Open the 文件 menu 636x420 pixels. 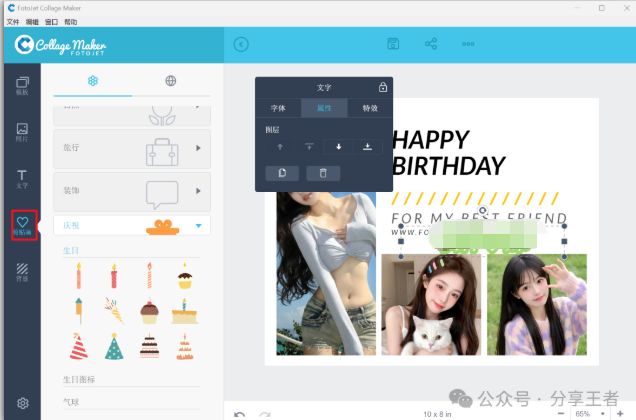(13, 21)
